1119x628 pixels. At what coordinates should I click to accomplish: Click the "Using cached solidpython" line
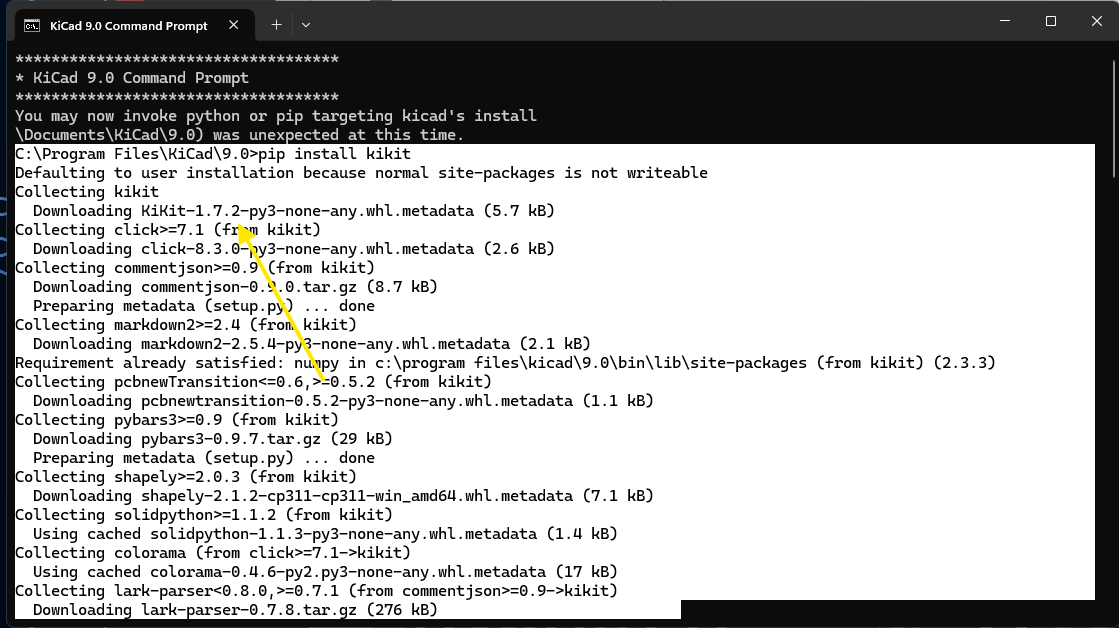click(324, 534)
